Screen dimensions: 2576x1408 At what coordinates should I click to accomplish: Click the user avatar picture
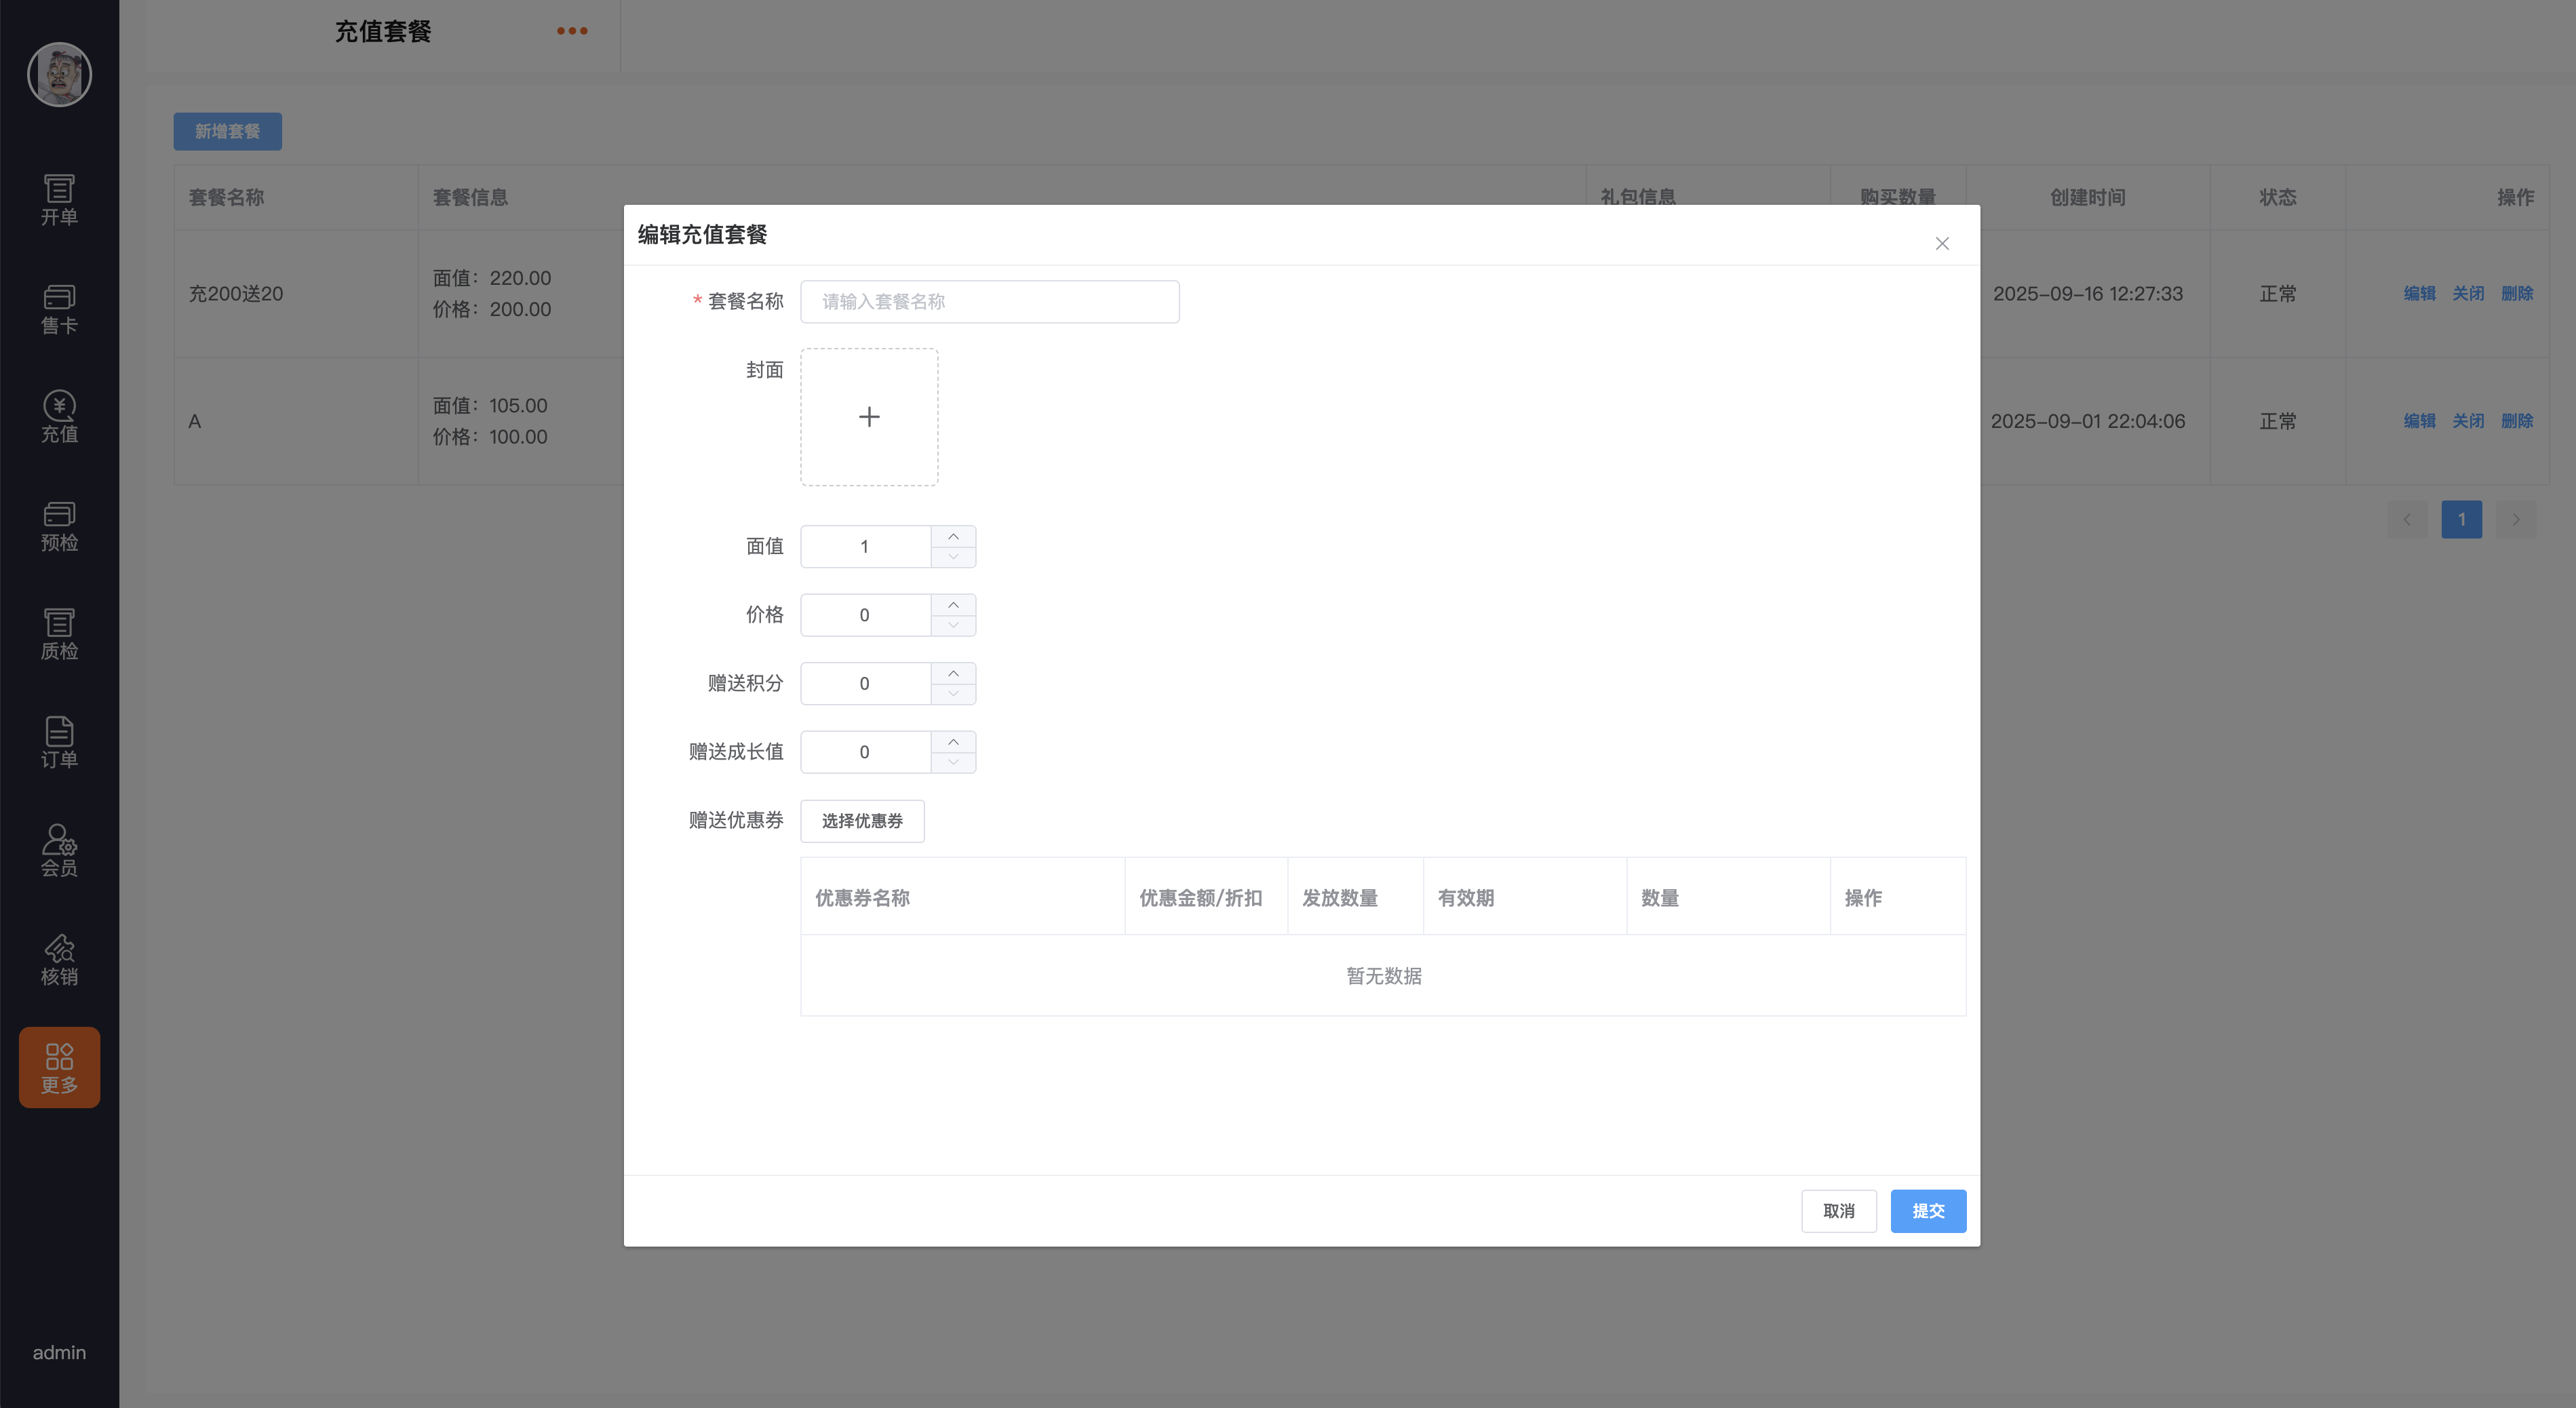tap(59, 75)
